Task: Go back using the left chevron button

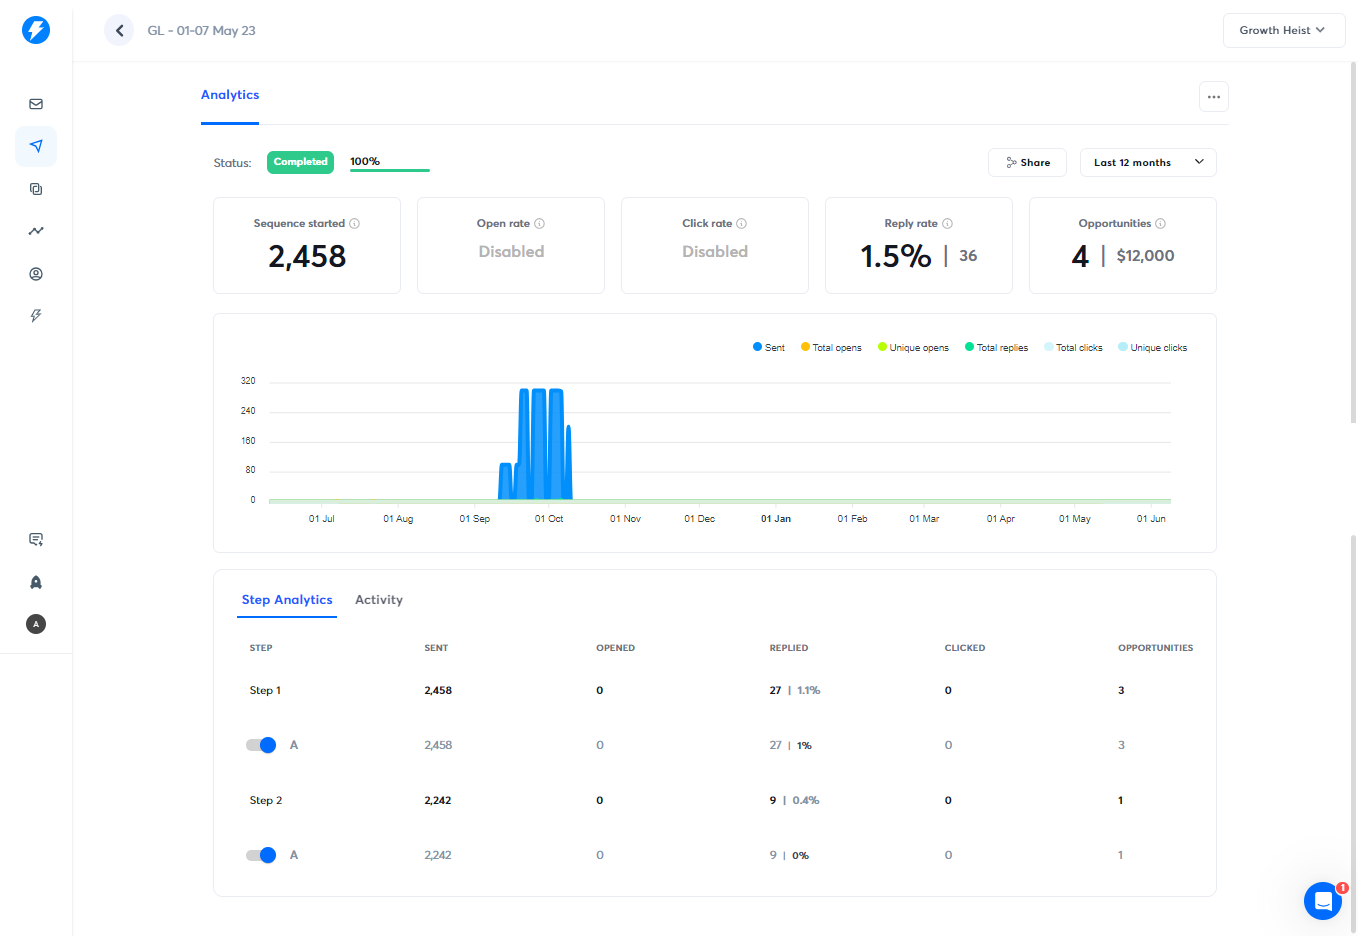Action: tap(119, 30)
